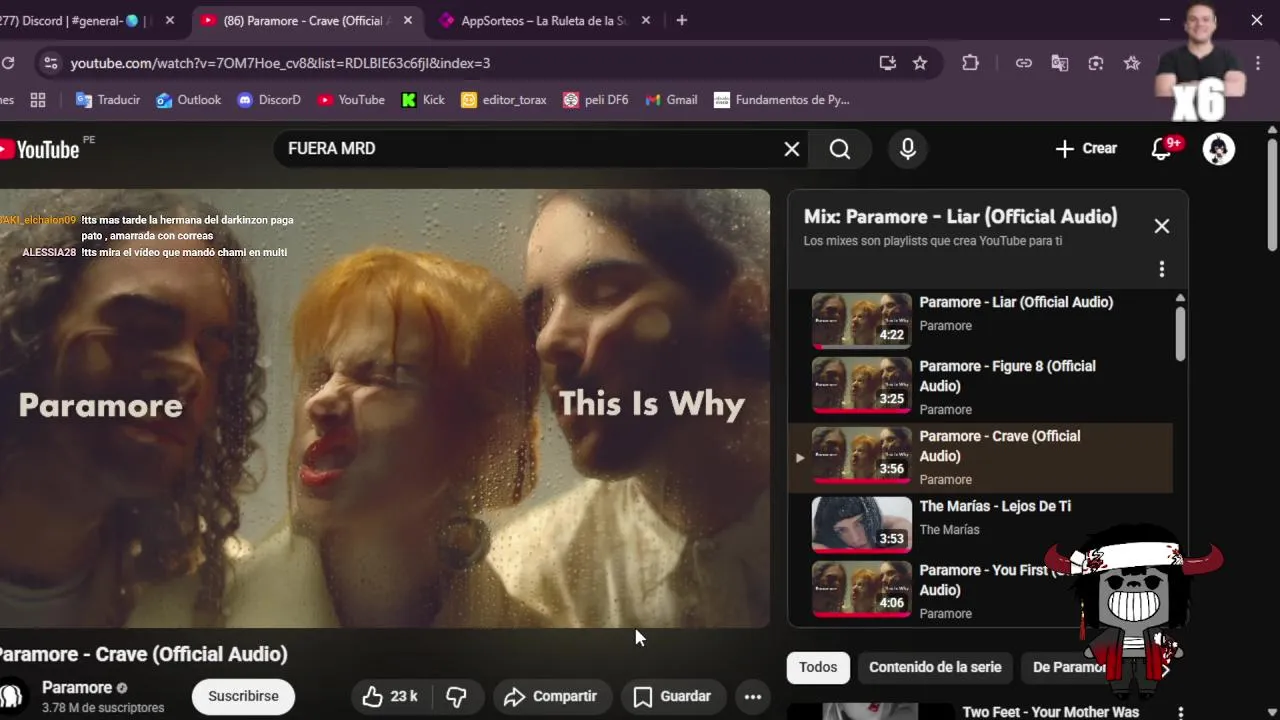This screenshot has width=1280, height=720.
Task: Open the Paramore channel name link
Action: 77,688
